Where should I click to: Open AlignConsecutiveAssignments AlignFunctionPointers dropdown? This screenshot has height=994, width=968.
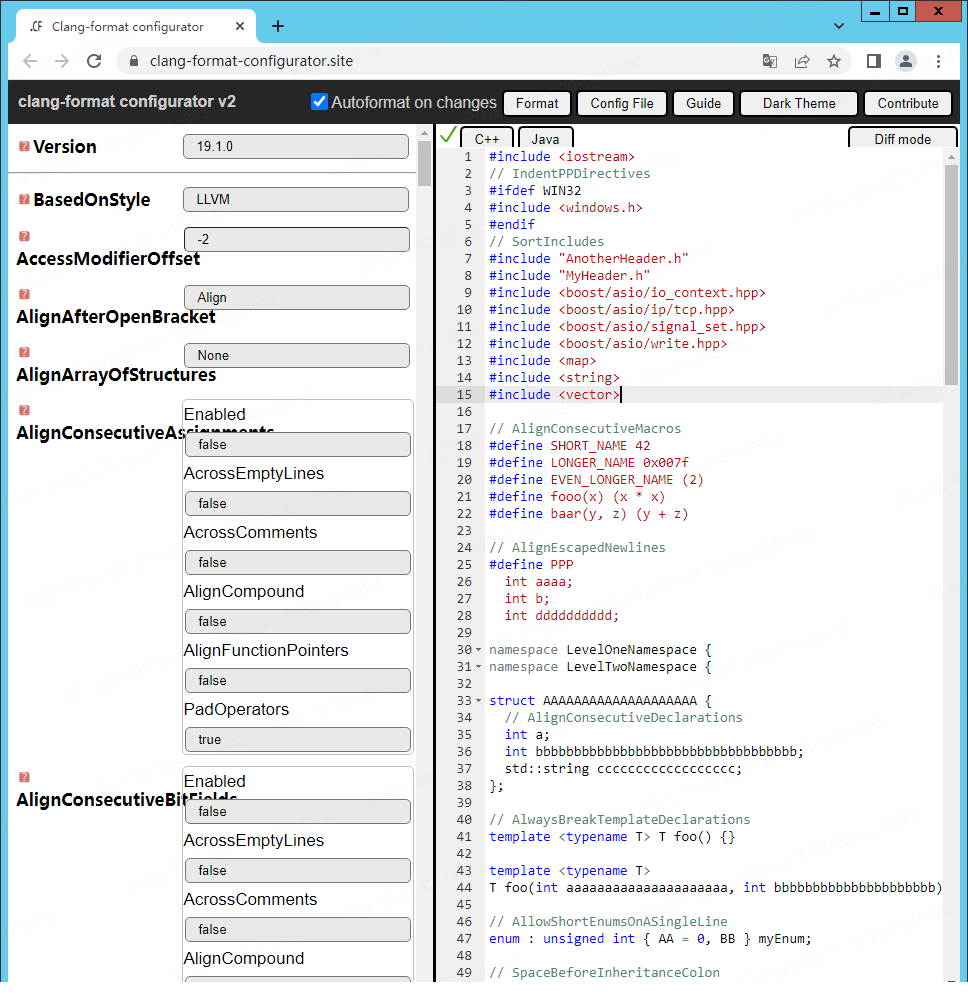click(298, 680)
